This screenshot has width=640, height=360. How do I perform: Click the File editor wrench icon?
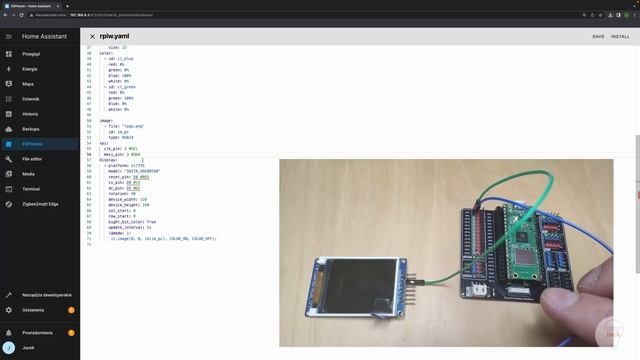(x=9, y=159)
